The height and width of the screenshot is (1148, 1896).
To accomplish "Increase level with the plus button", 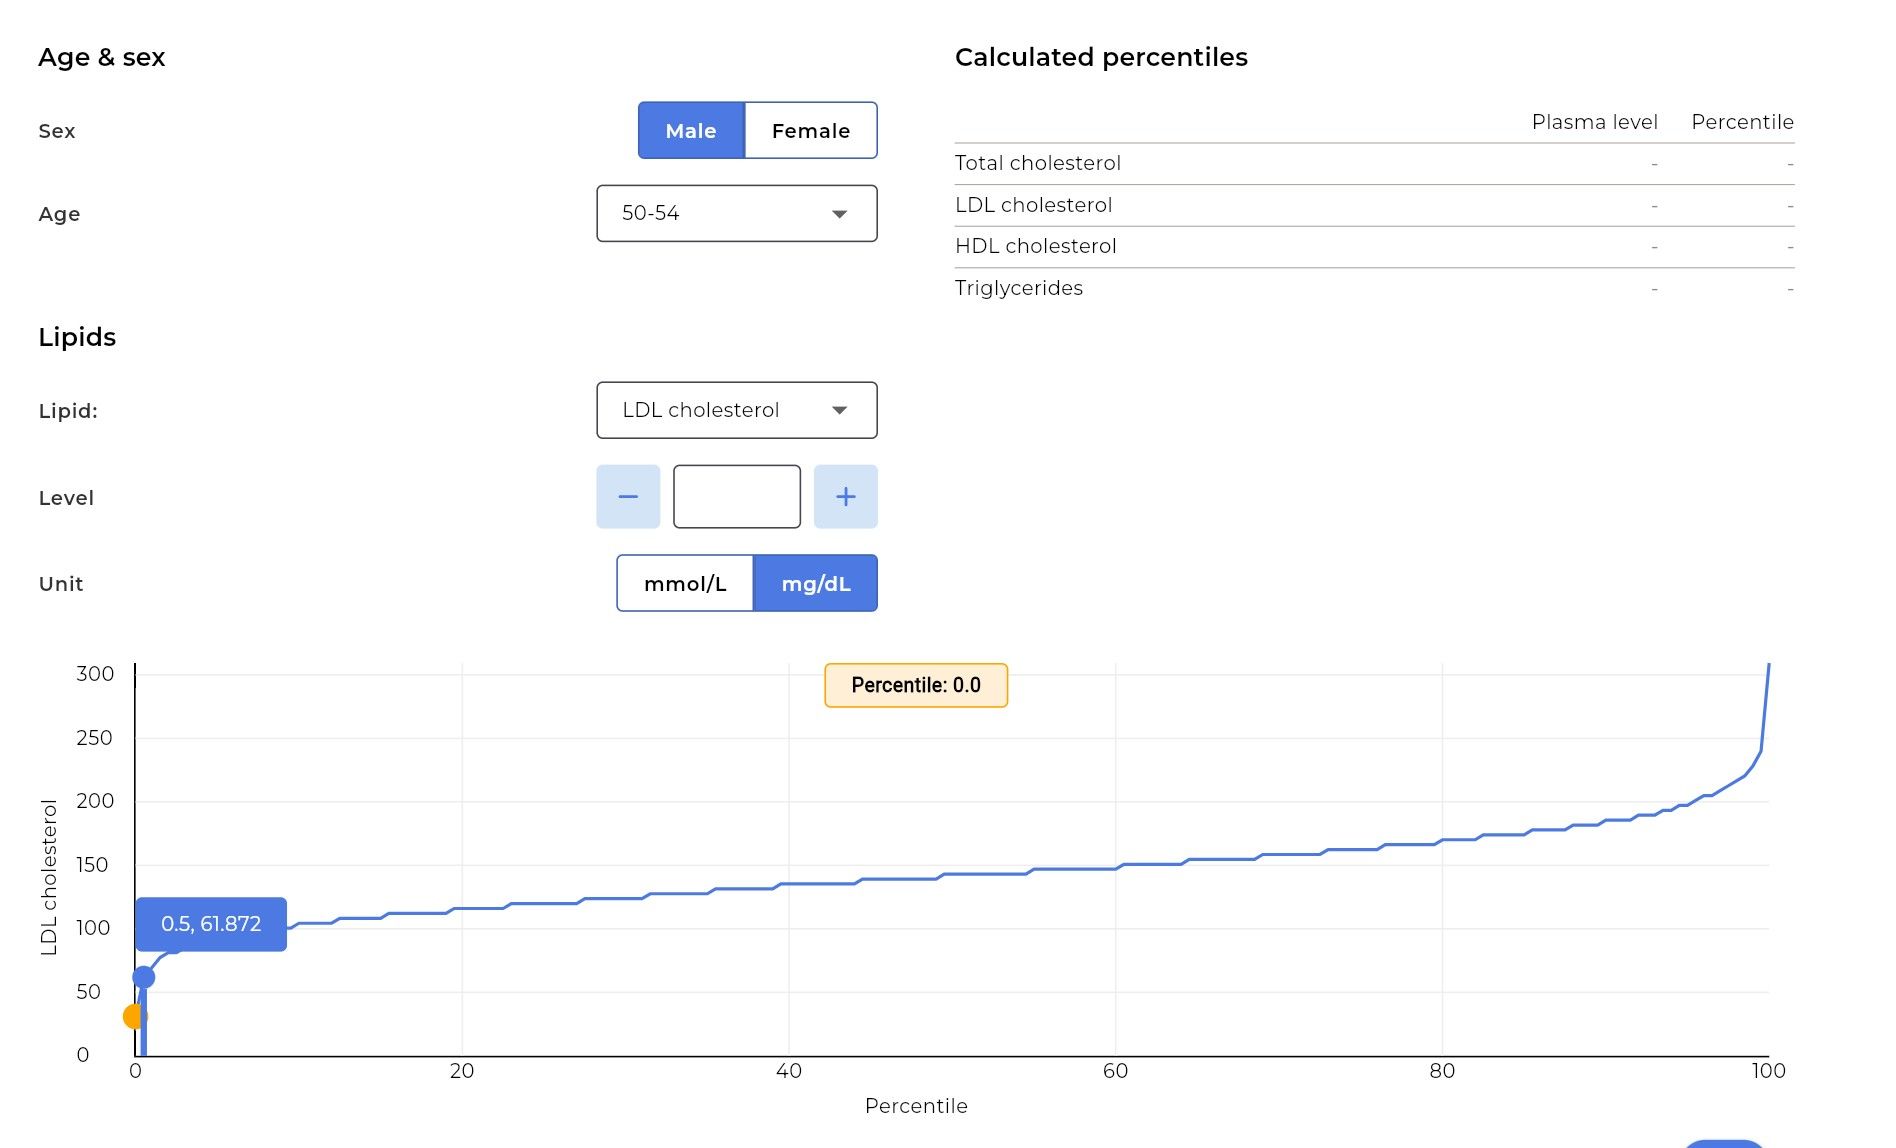I will coord(845,497).
